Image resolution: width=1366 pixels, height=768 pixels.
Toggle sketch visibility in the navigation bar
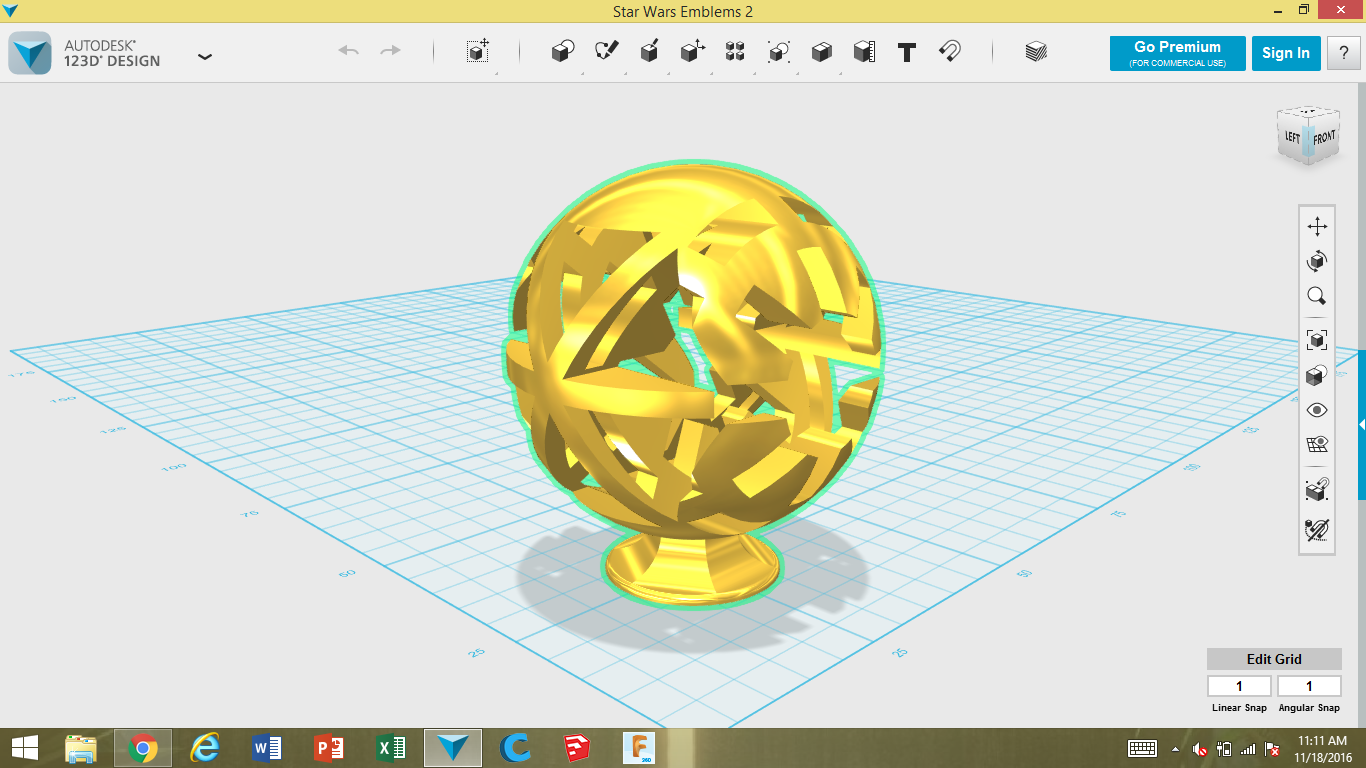pyautogui.click(x=1317, y=529)
